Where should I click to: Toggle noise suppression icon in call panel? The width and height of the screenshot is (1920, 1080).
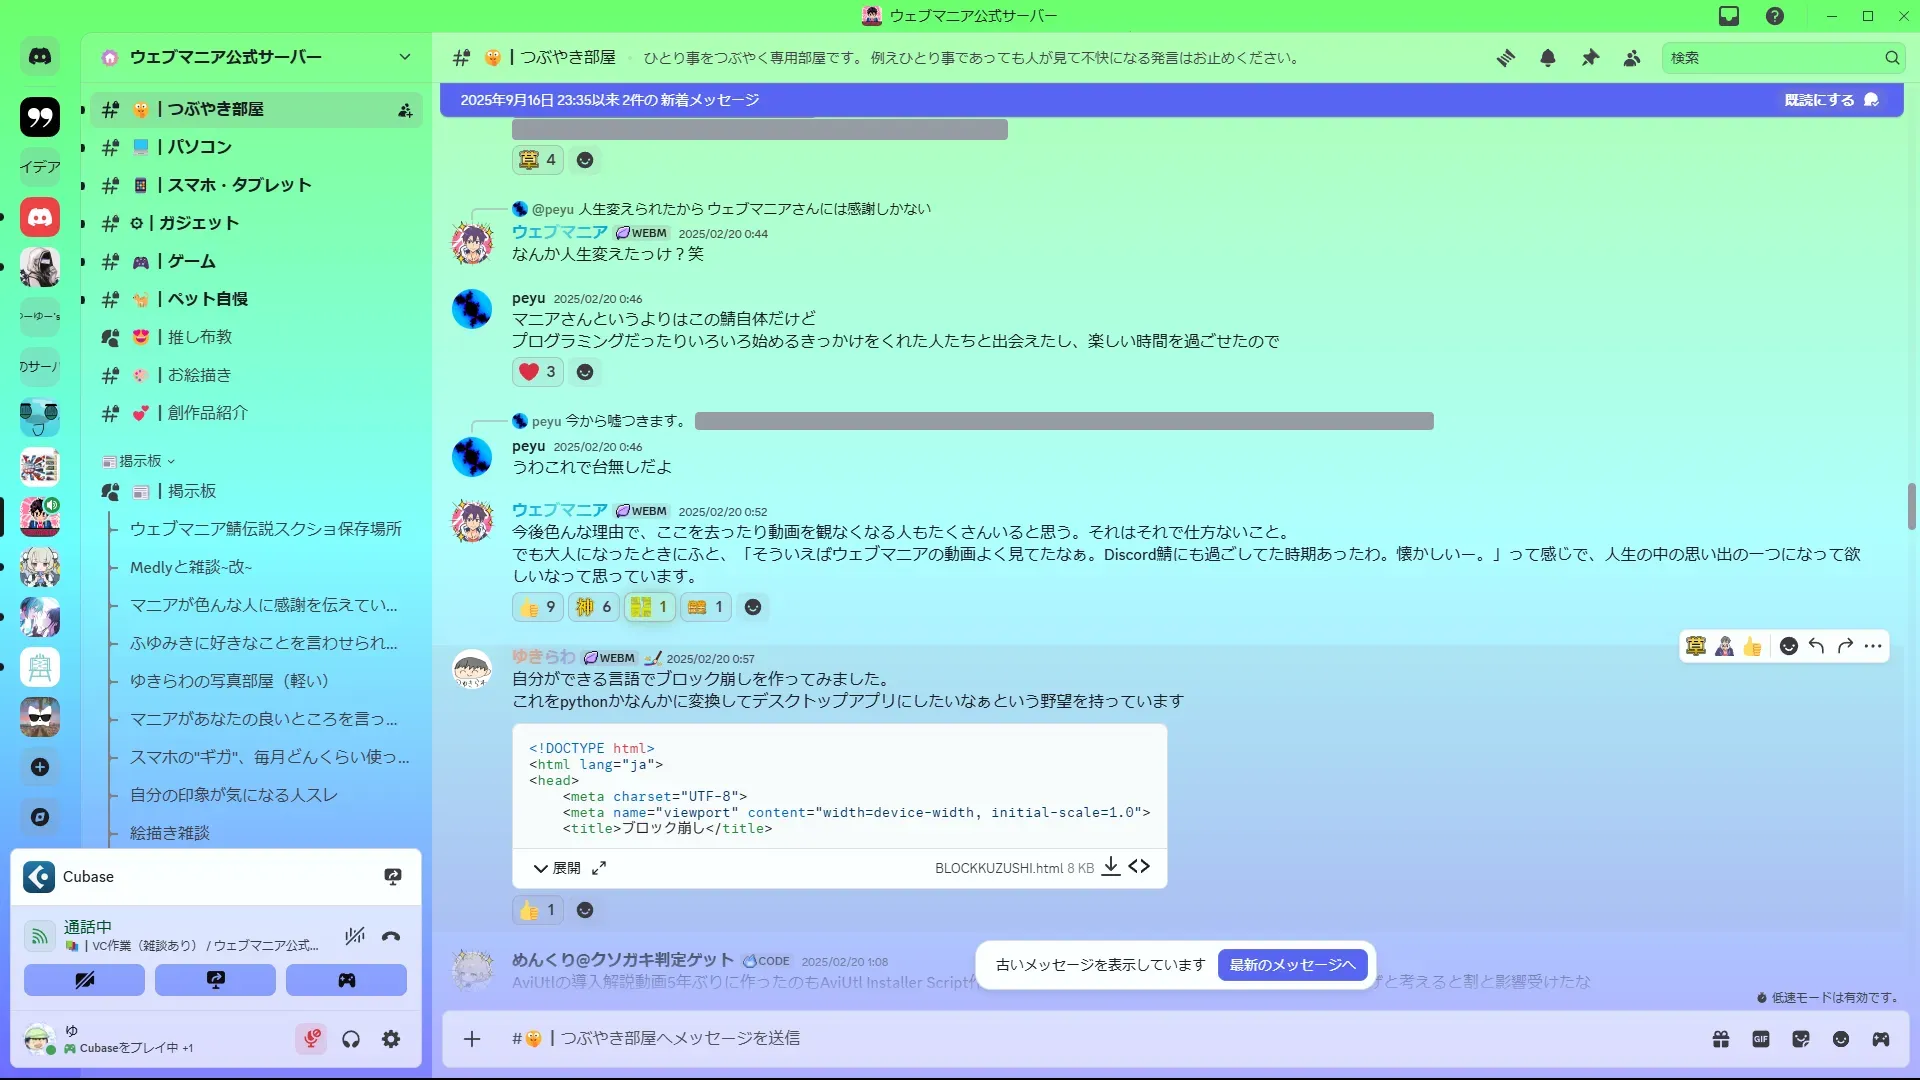point(354,936)
